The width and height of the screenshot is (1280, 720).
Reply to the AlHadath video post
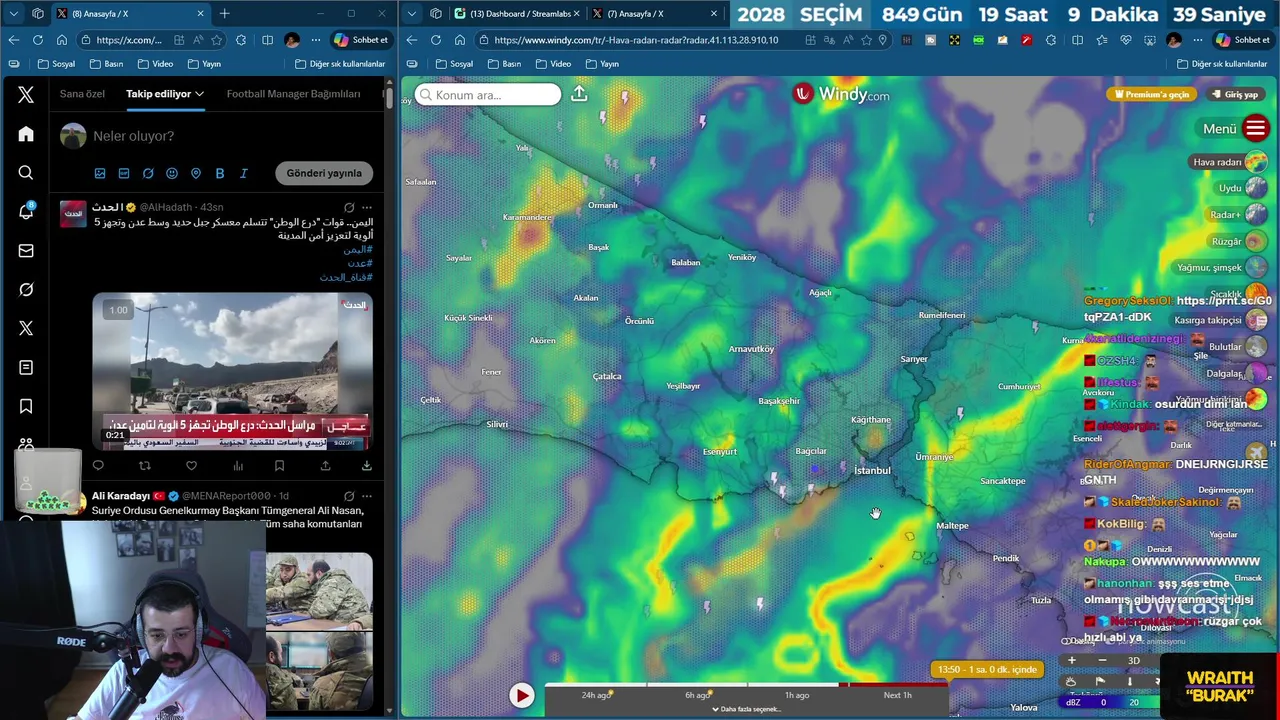[x=98, y=466]
